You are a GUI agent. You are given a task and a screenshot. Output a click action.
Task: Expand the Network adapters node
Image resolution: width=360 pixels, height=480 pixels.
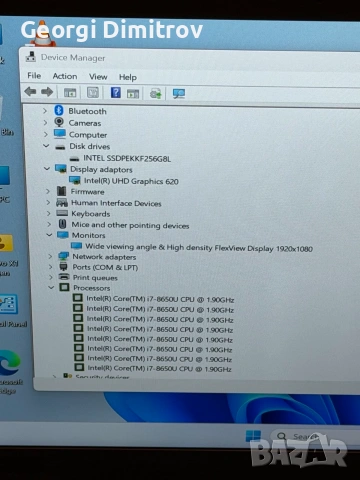(50, 256)
